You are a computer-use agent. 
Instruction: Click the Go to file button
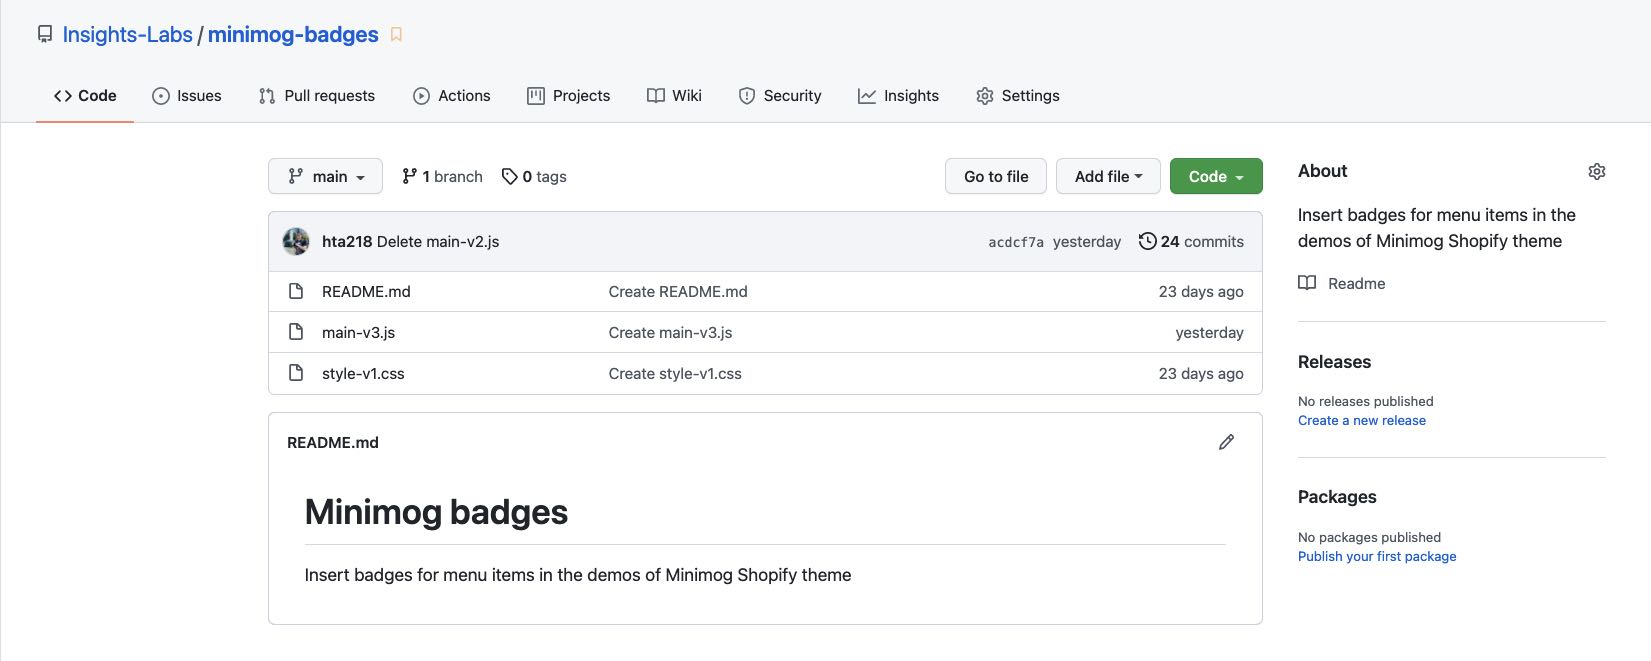[996, 176]
